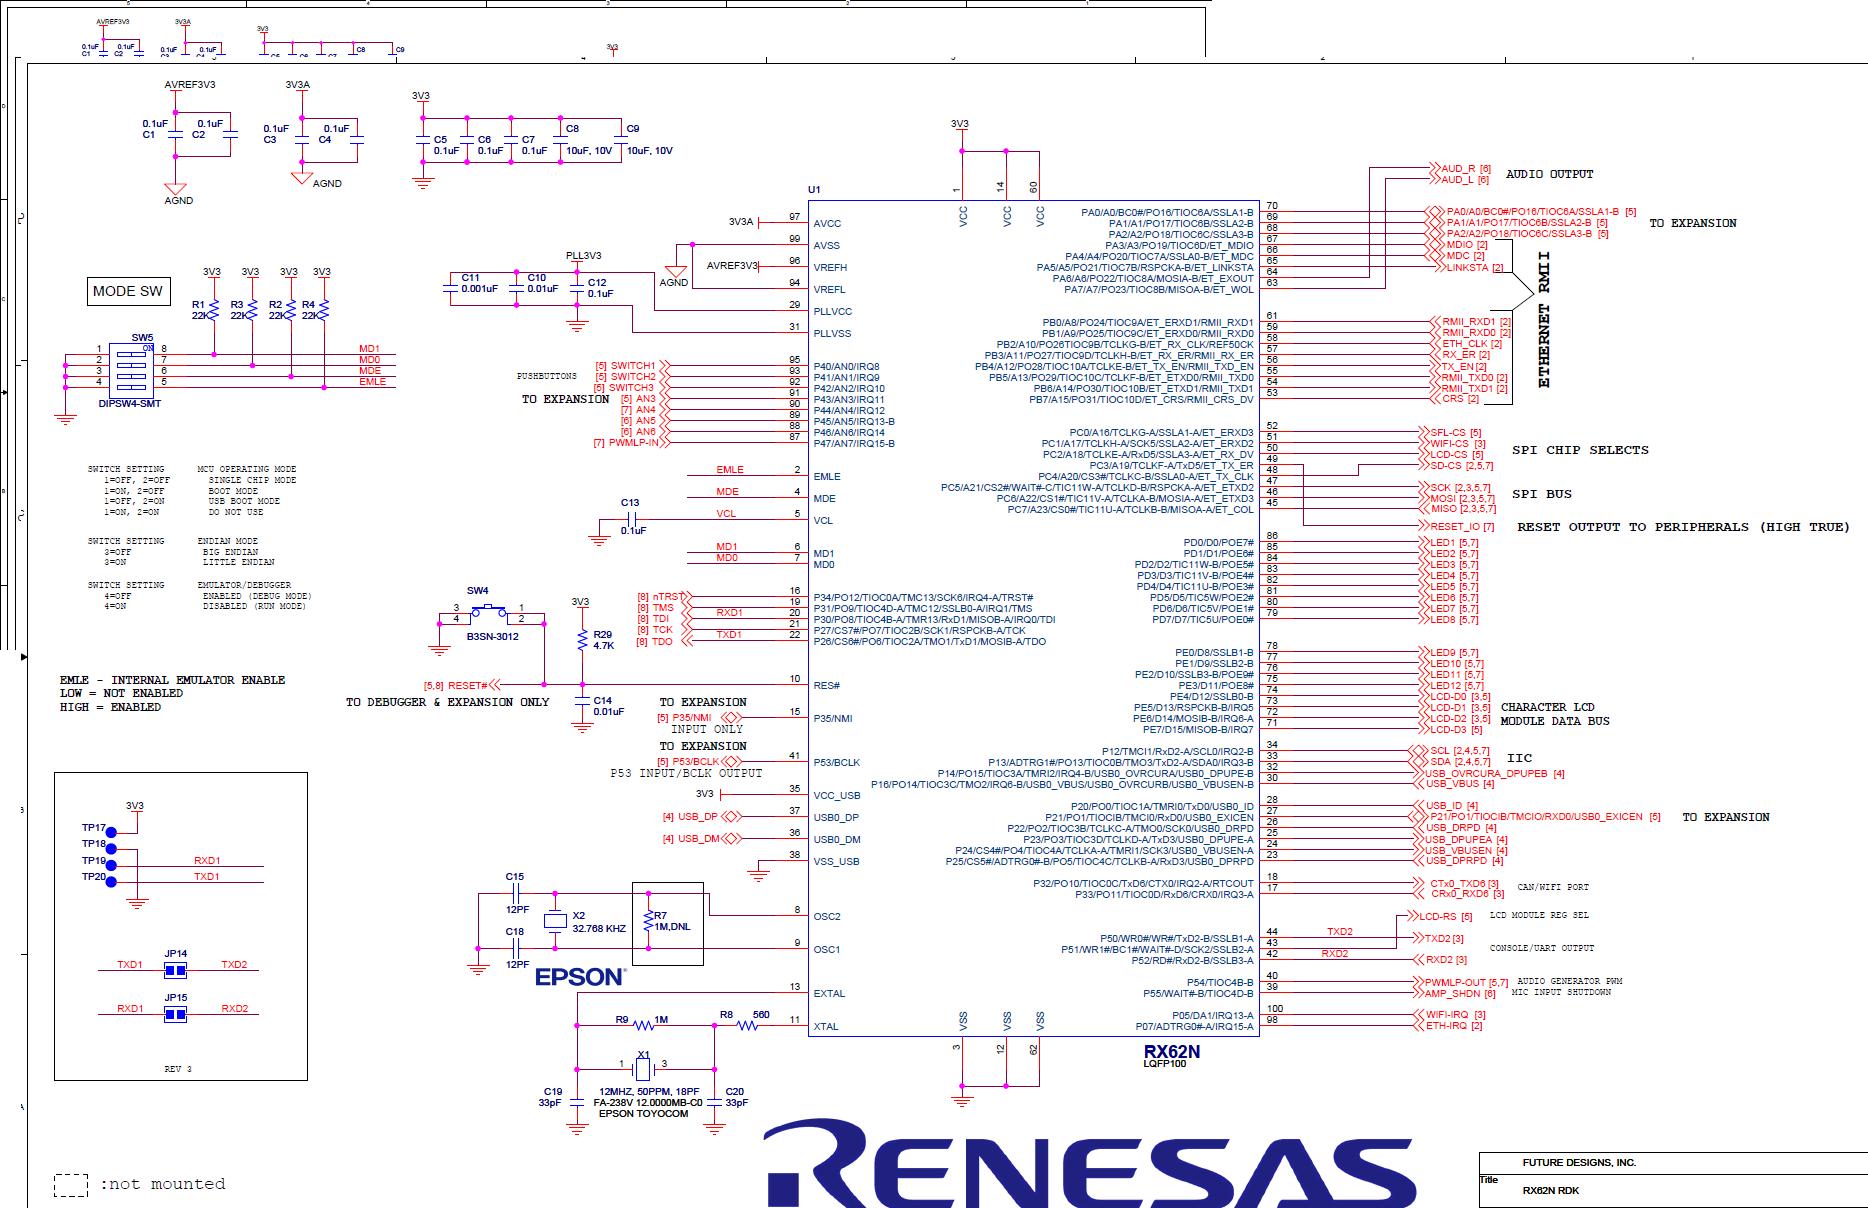Click the ':not mounted' legend text
Viewport: 1868px width, 1208px height.
[x=162, y=1184]
